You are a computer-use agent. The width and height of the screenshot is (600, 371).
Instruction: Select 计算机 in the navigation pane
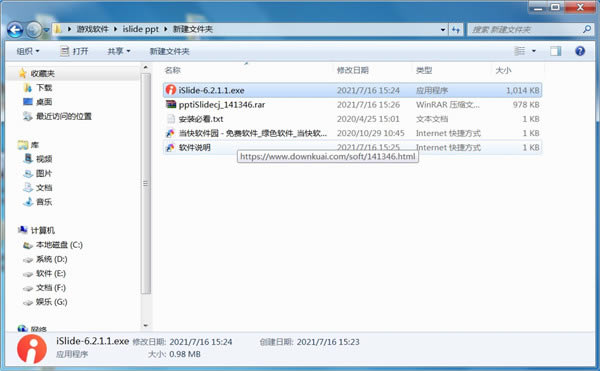(42, 230)
